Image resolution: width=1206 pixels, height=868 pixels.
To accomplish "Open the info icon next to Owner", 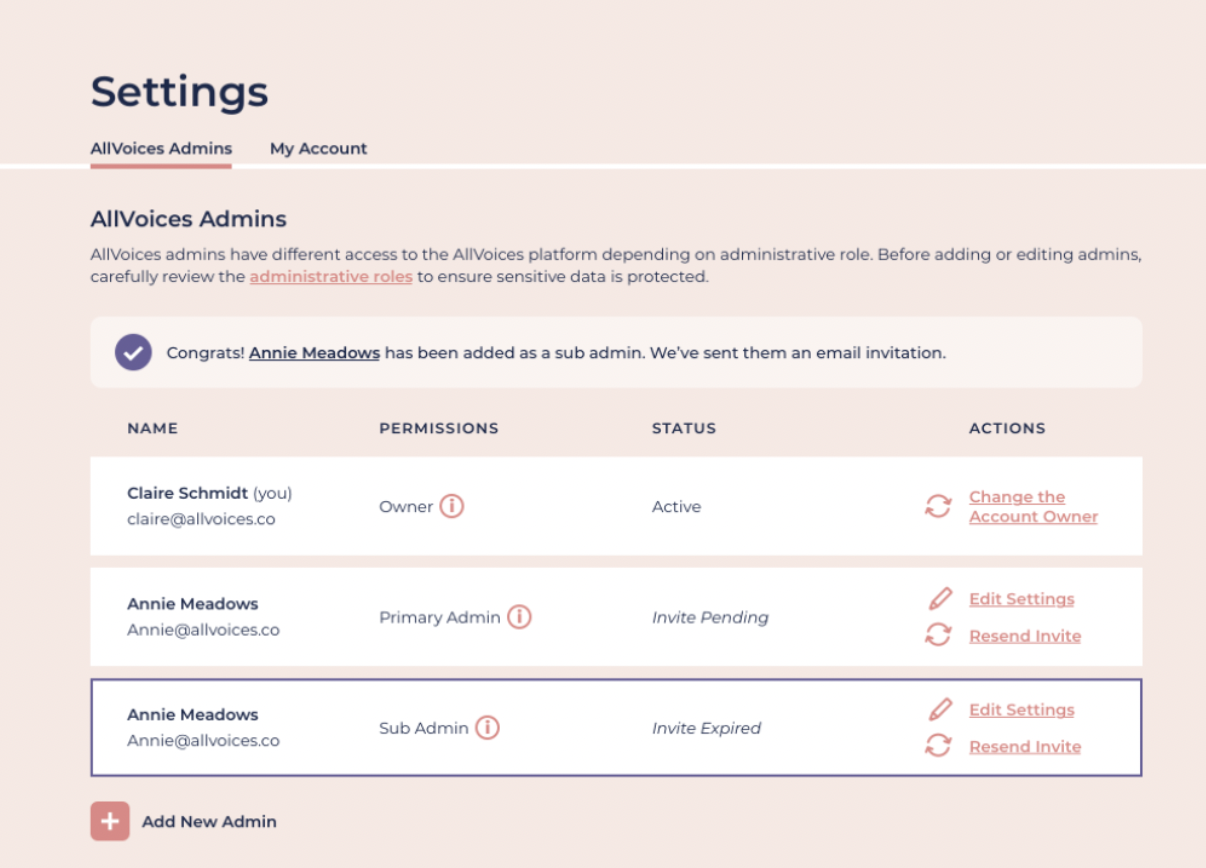I will pos(452,506).
